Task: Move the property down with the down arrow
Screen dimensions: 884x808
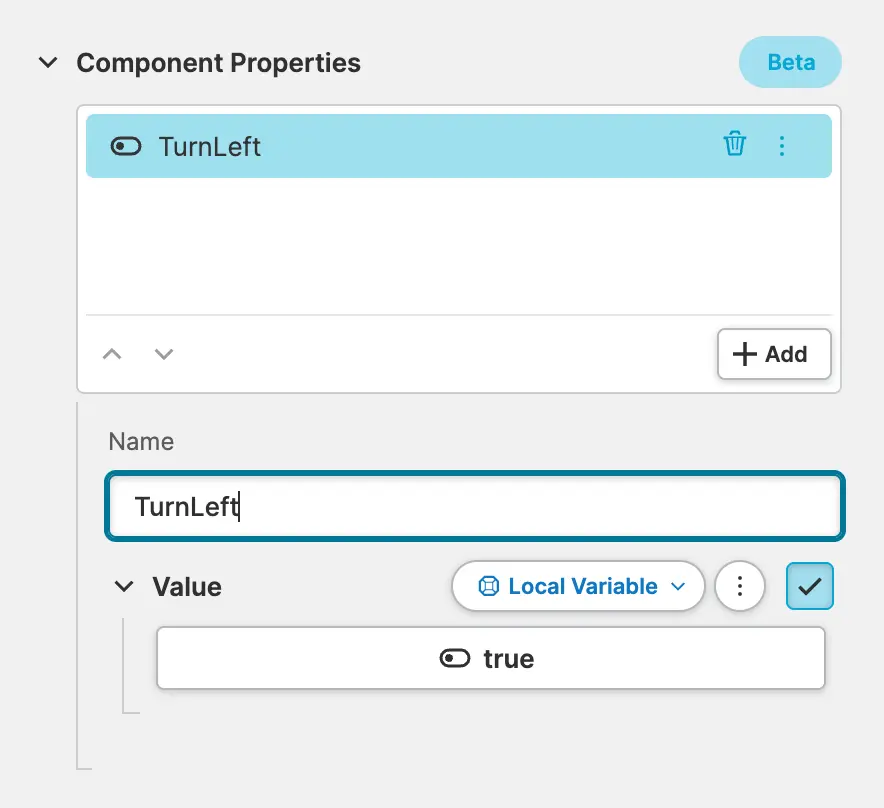Action: 164,354
